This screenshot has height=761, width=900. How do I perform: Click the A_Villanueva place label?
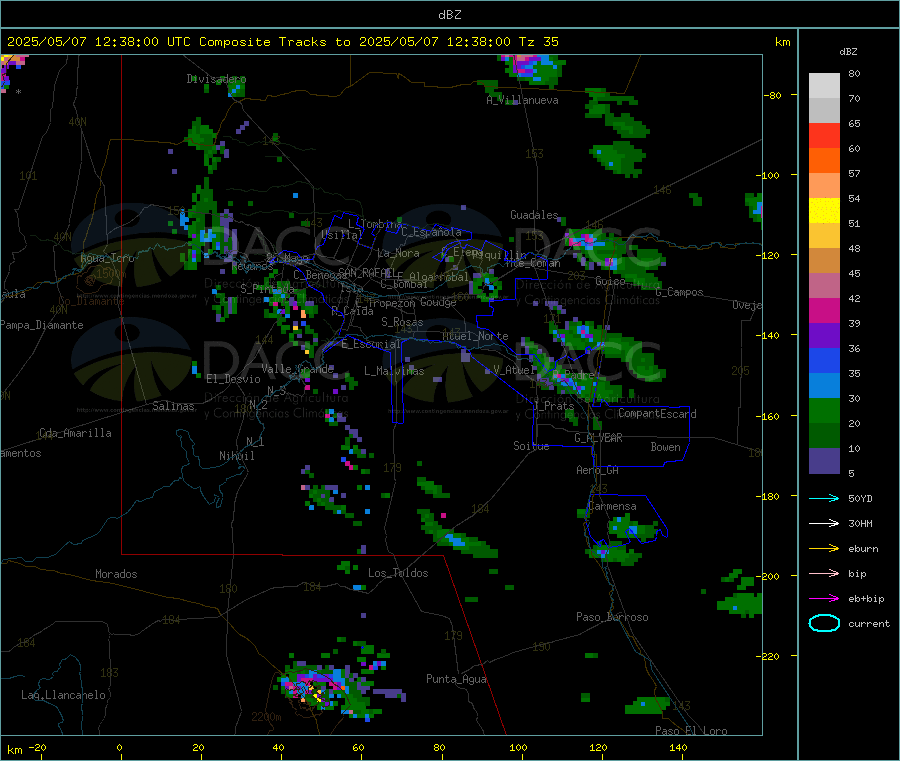pos(522,100)
